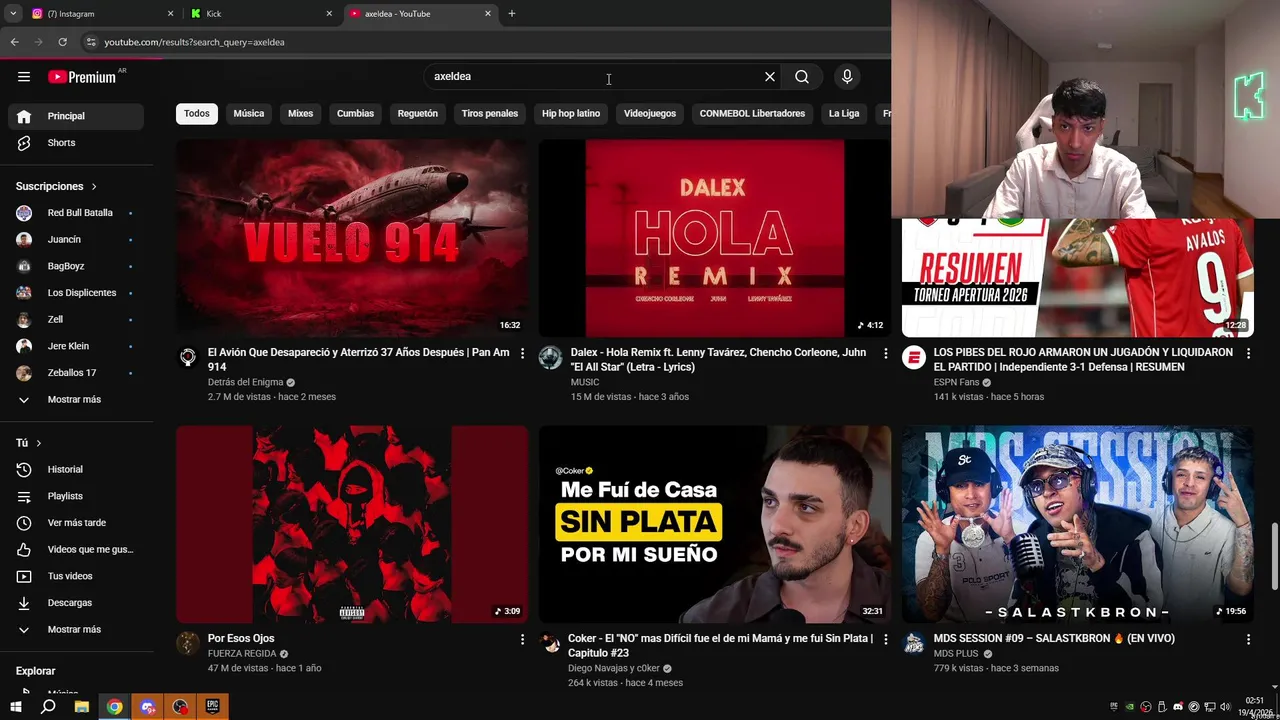This screenshot has width=1280, height=720.
Task: Go back in Chrome
Action: 14,42
